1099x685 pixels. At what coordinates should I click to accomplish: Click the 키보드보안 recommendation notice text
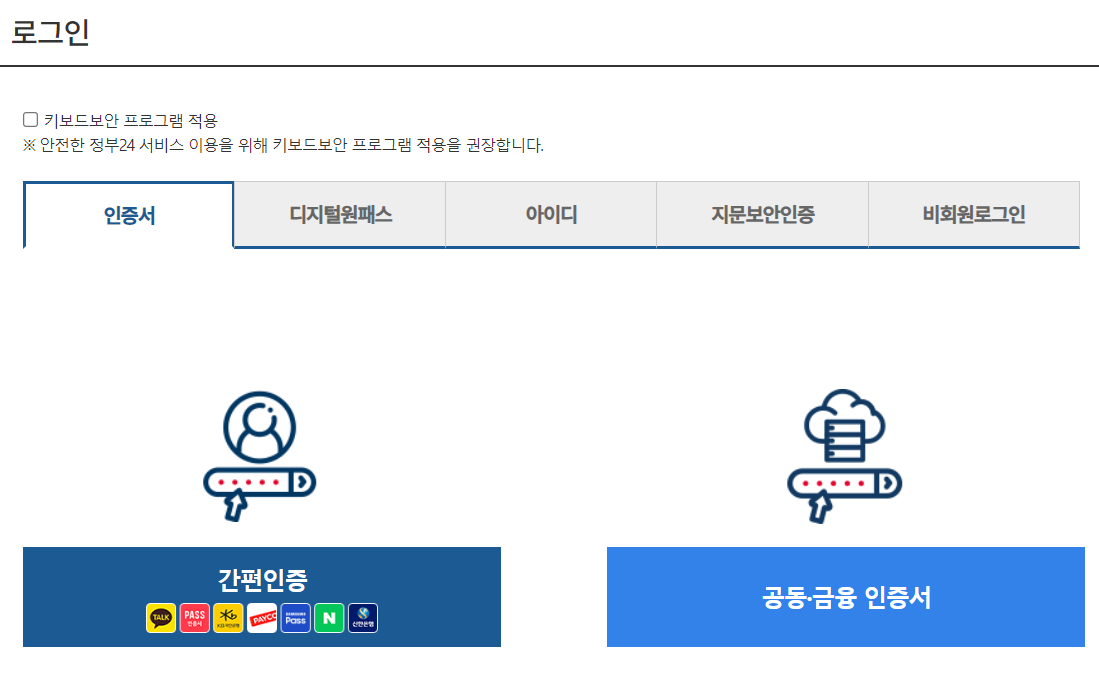(x=283, y=145)
